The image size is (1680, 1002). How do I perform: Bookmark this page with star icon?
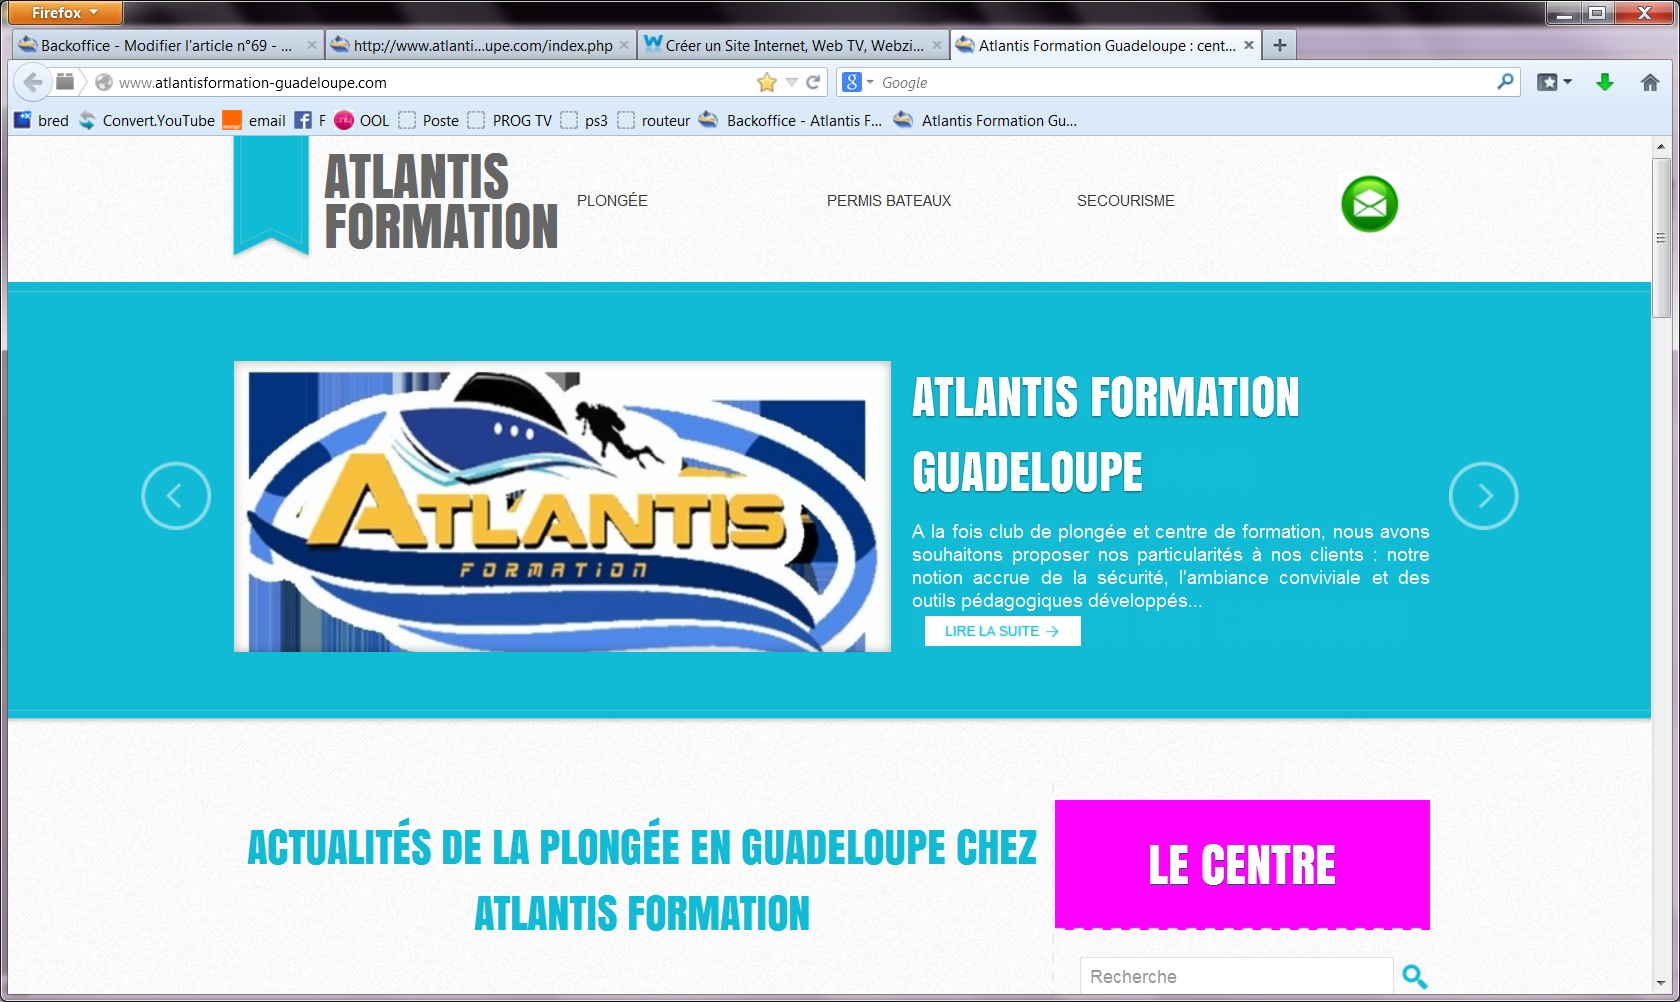click(x=767, y=82)
